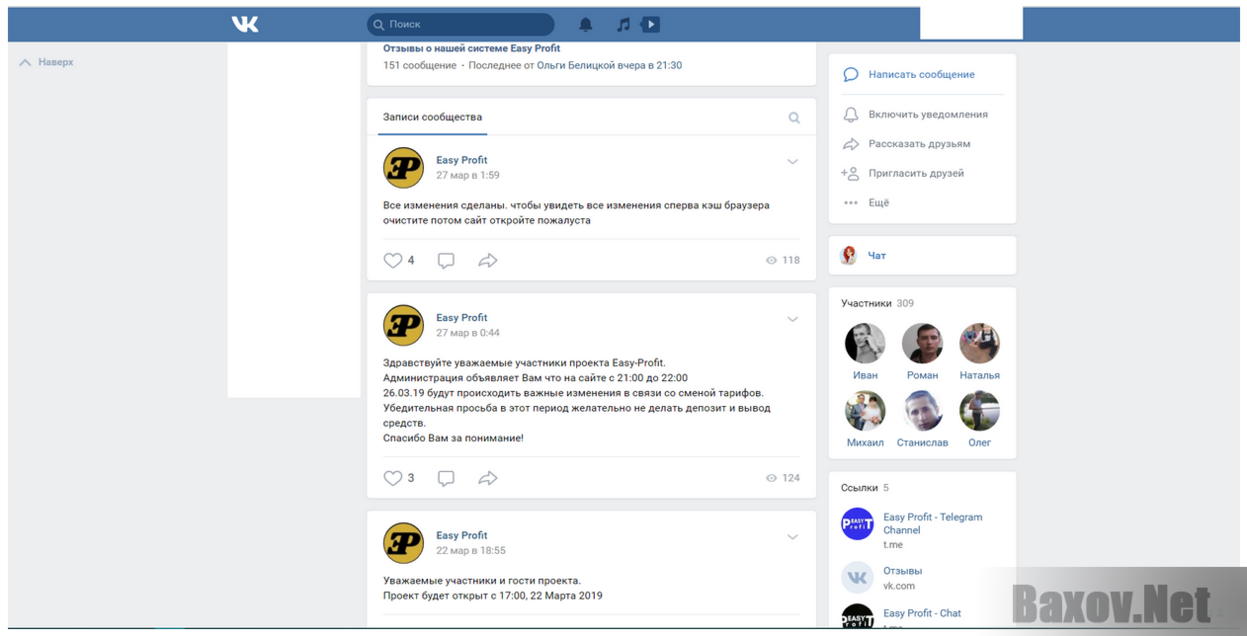This screenshot has width=1247, height=636.
Task: Click Написать сообщение to message the community
Action: [x=922, y=74]
